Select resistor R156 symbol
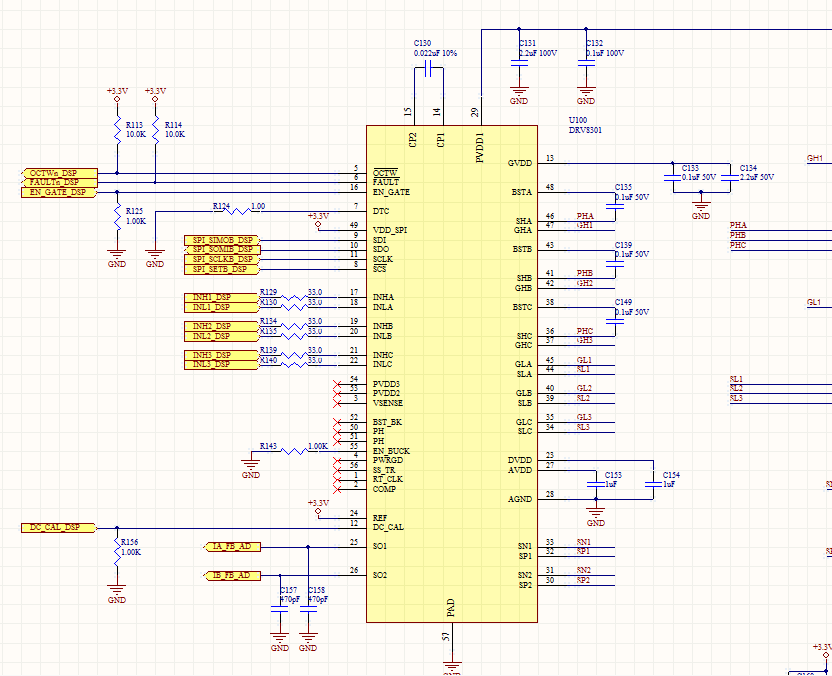 117,553
